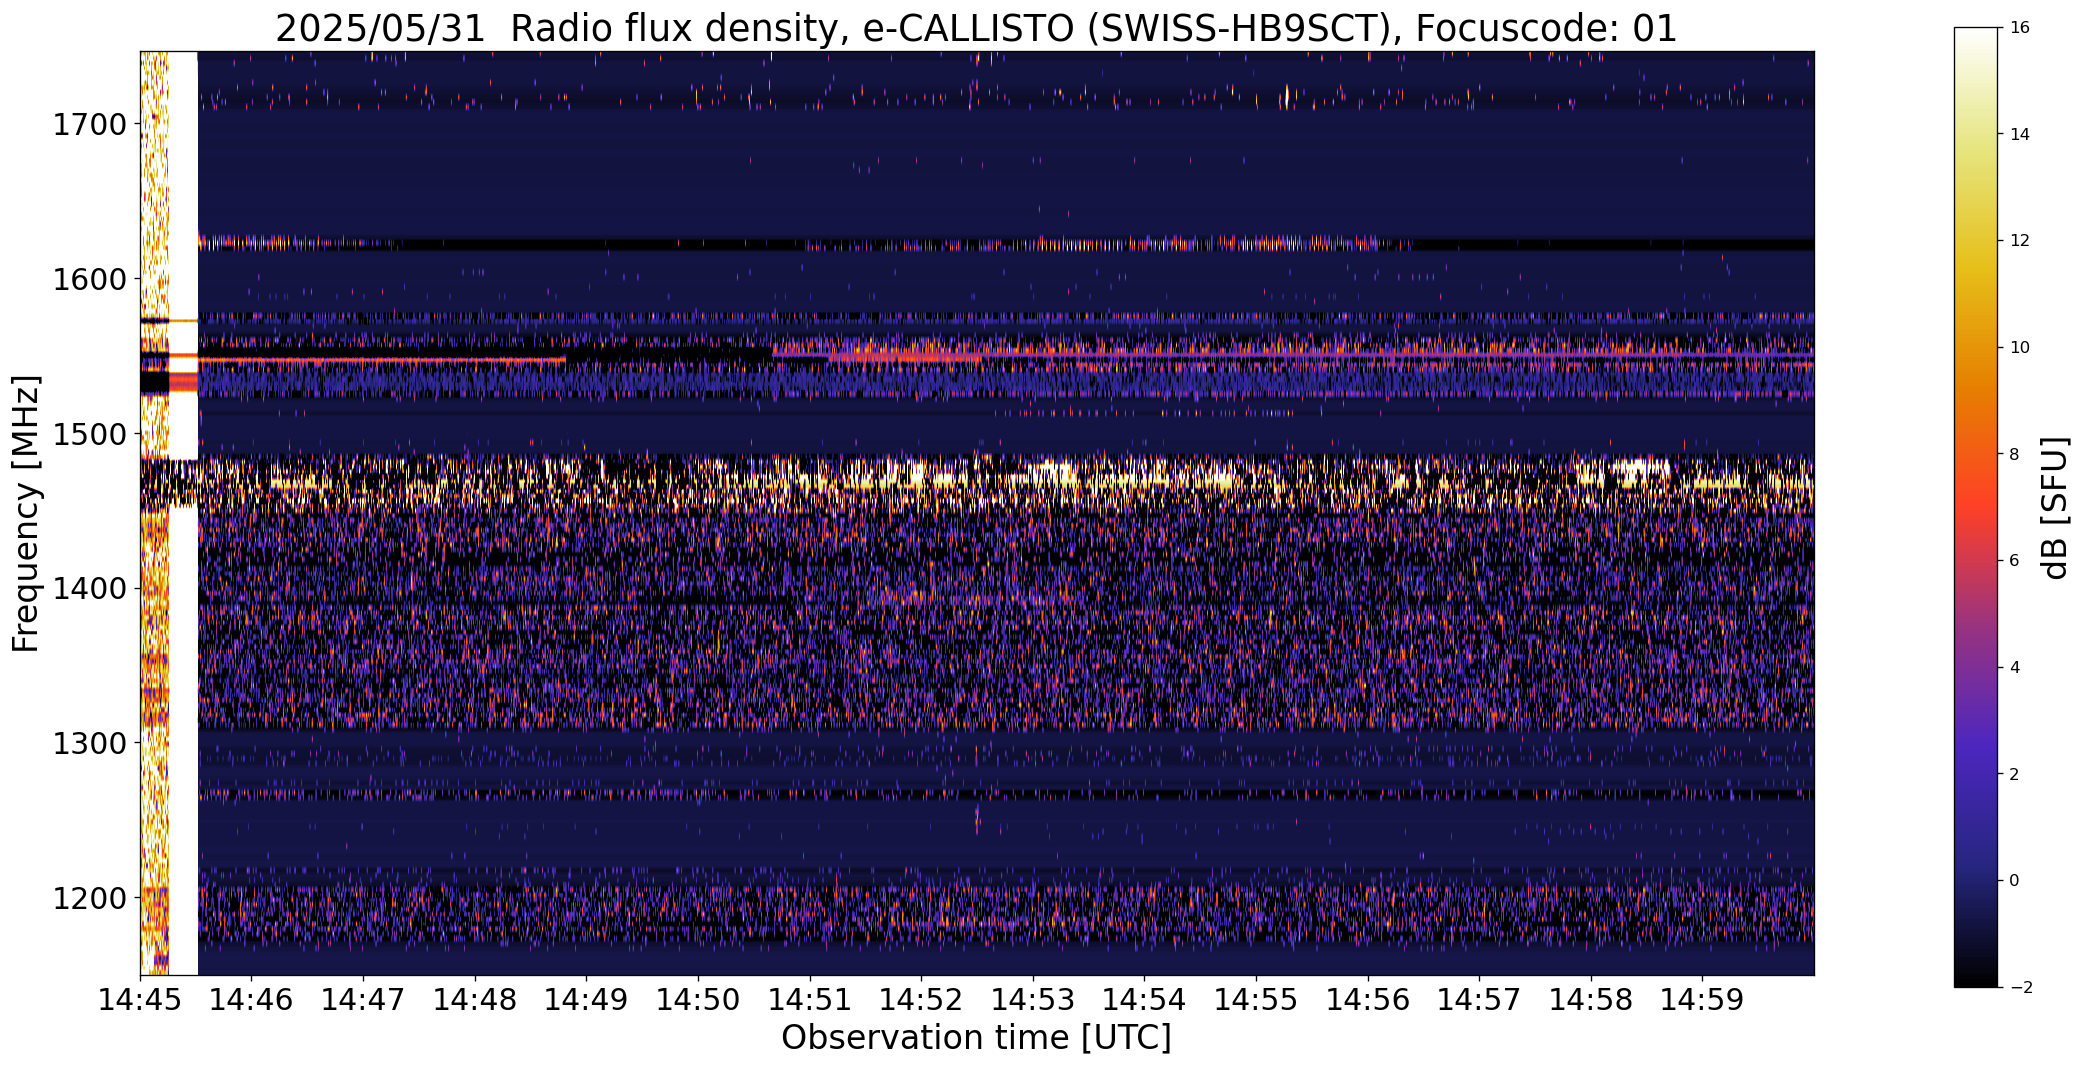Click the colorbar gradient scale

pos(1976,507)
